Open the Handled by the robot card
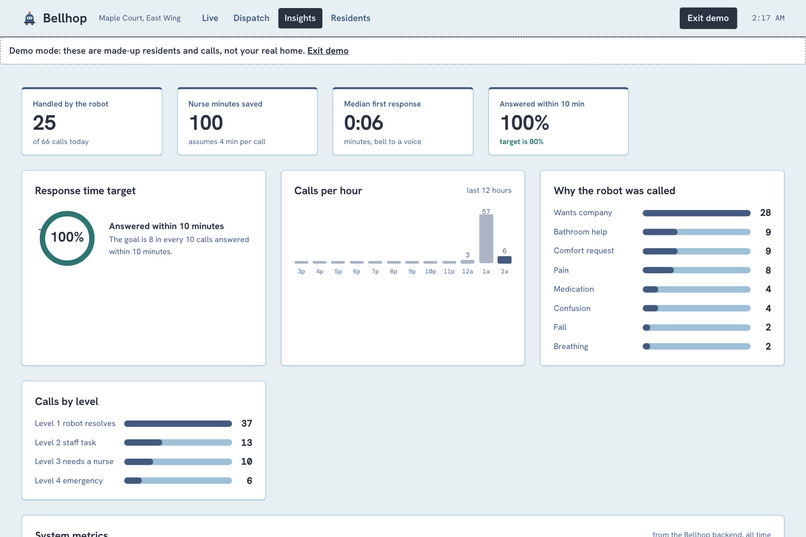806x537 pixels. click(92, 121)
